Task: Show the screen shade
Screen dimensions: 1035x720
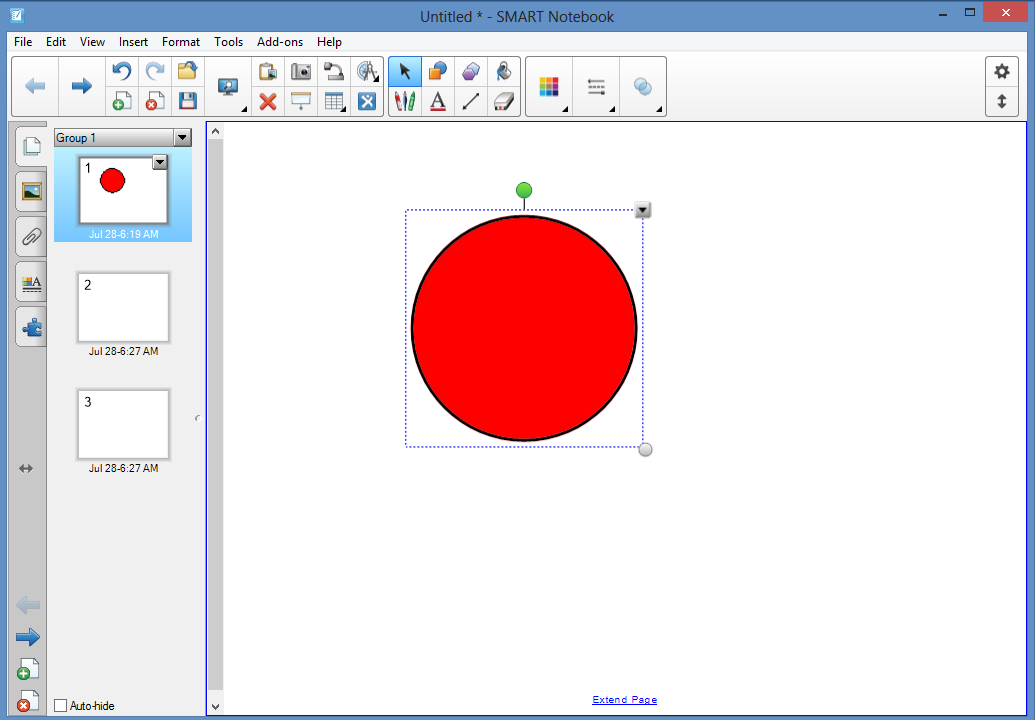Action: pos(300,101)
